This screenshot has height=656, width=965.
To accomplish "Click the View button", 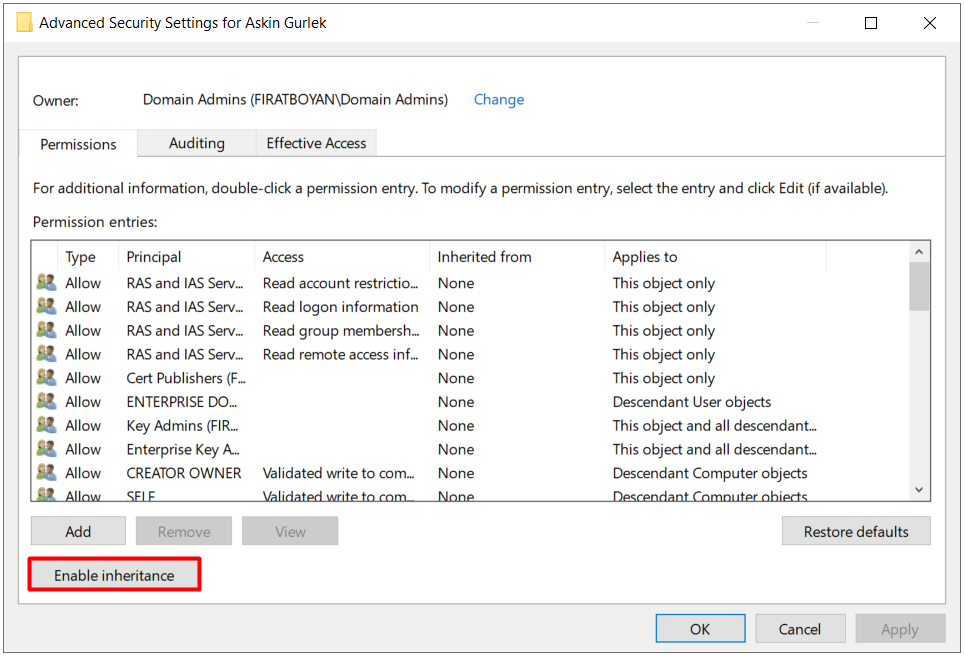I will [x=290, y=531].
